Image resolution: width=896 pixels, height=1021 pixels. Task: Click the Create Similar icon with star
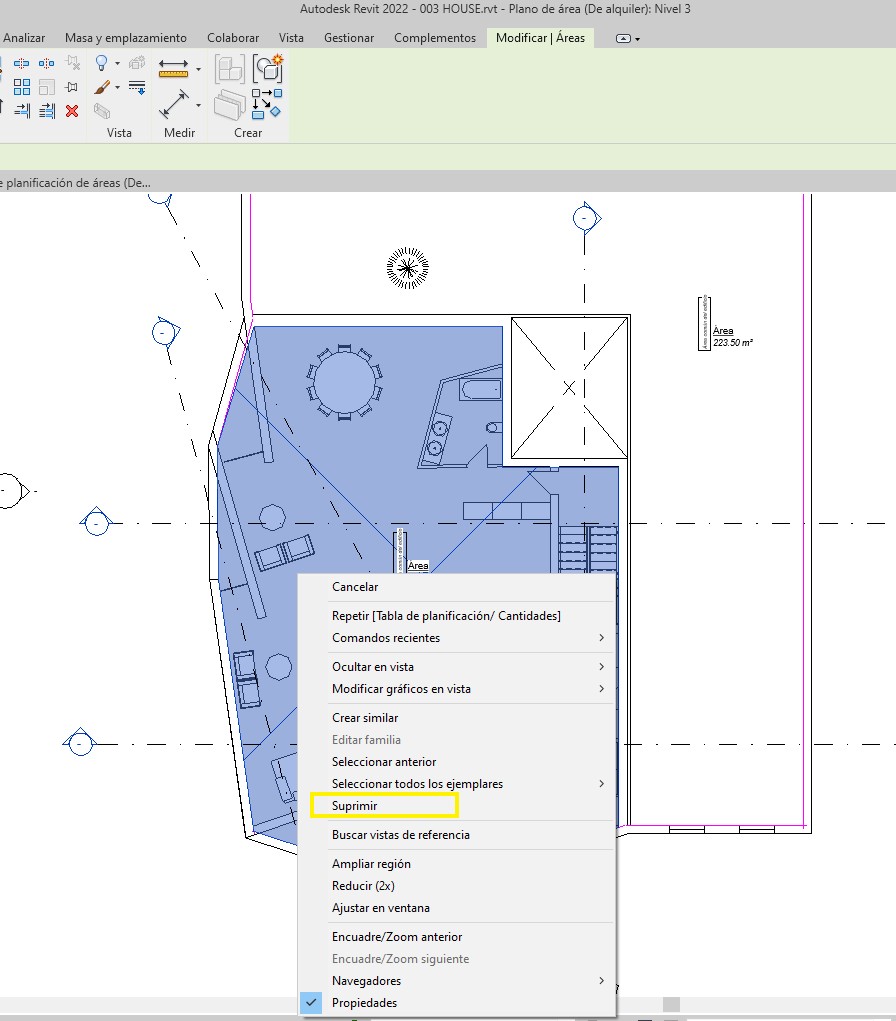[x=267, y=68]
